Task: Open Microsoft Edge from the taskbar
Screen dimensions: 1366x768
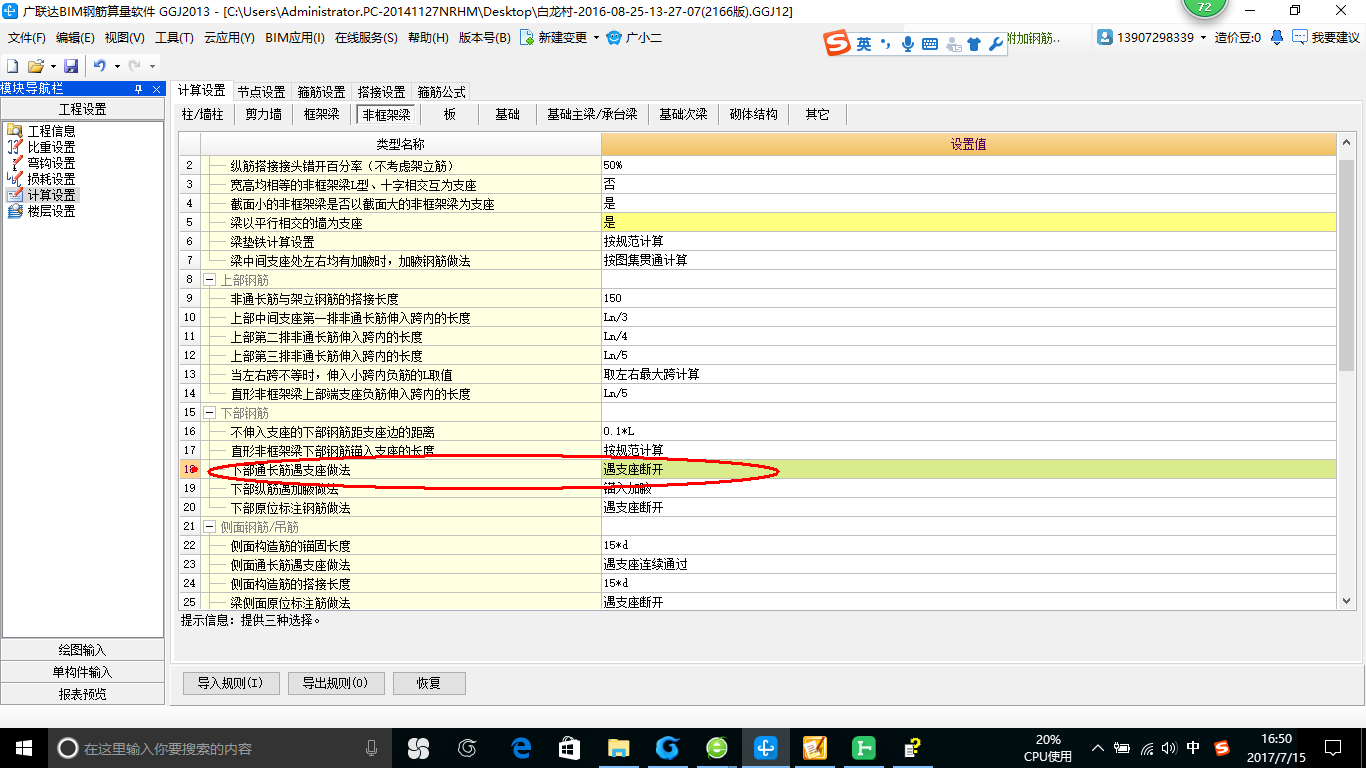Action: (x=520, y=748)
